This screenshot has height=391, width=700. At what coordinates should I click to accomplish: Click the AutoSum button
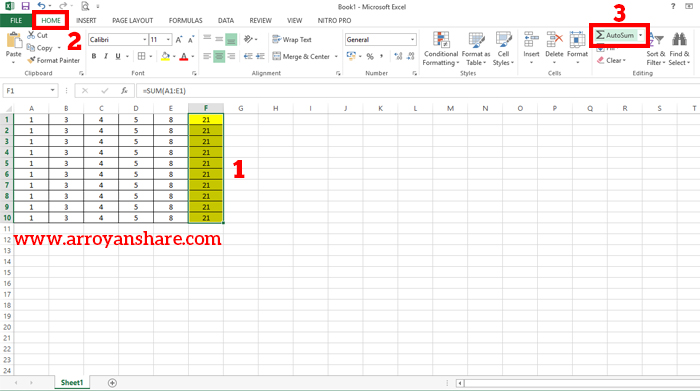coord(615,35)
